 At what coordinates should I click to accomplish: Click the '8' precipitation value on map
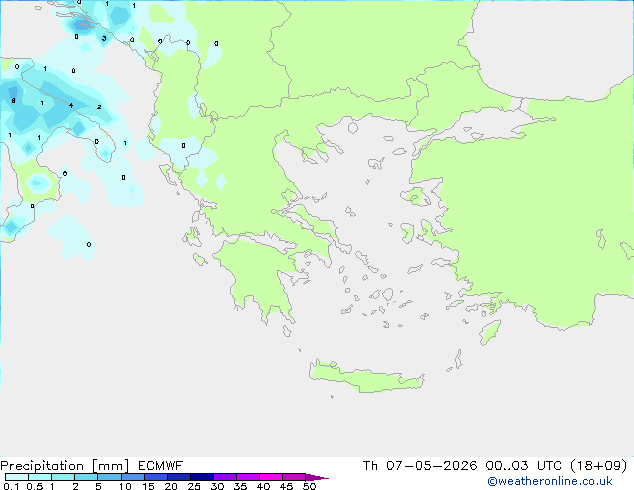coord(13,100)
